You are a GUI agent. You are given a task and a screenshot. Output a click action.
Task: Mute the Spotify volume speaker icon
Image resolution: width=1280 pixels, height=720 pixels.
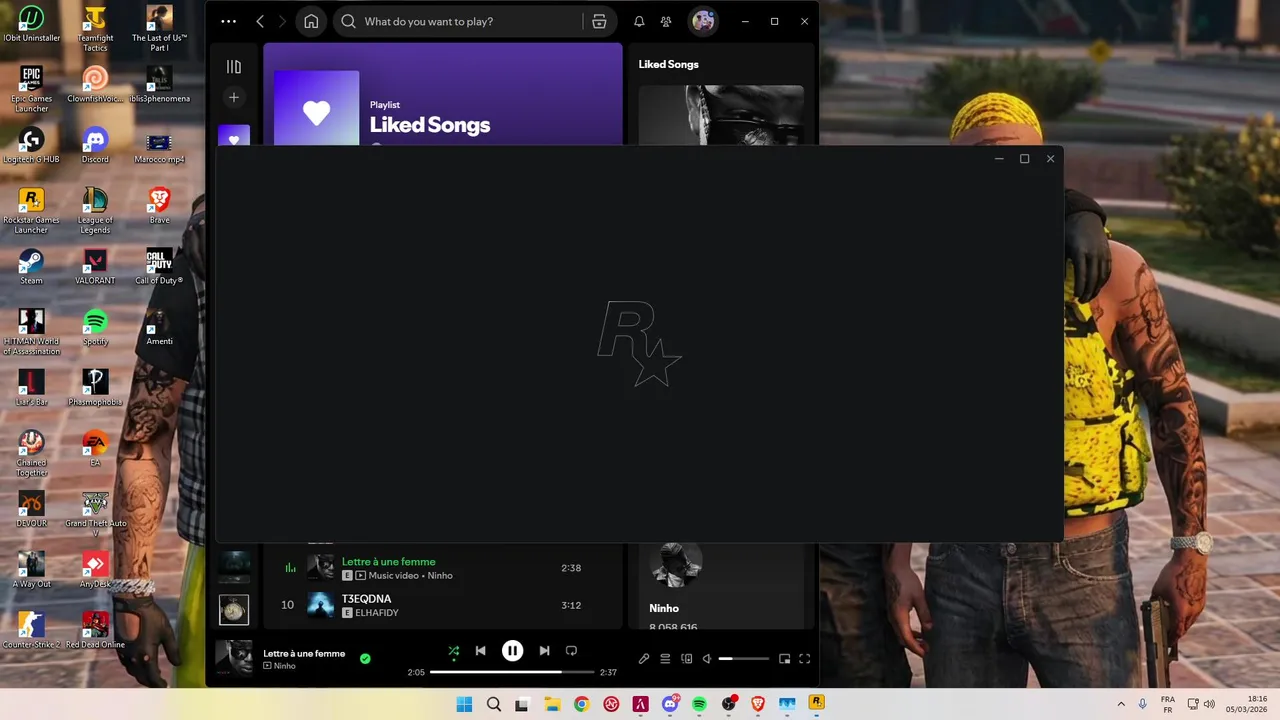click(707, 659)
